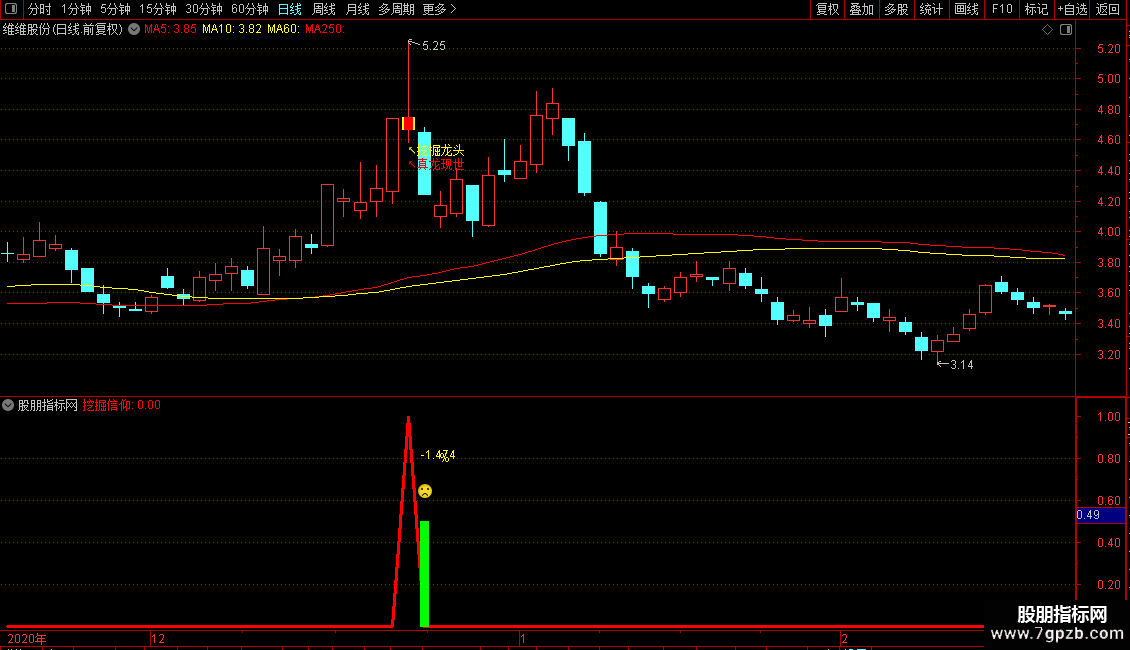
Task: Click the MA5: 3.85 label
Action: (x=170, y=29)
